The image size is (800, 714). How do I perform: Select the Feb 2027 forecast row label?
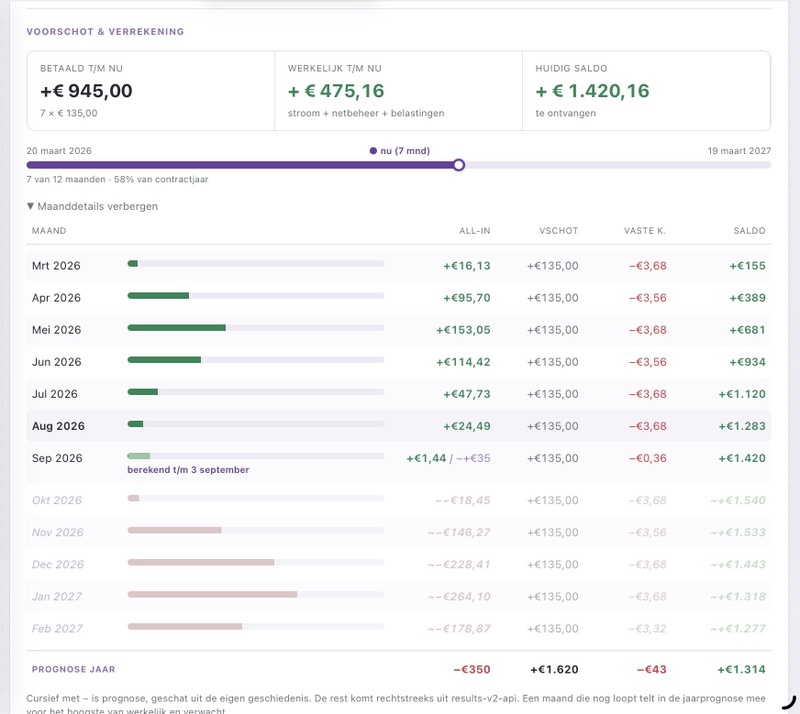(57, 629)
